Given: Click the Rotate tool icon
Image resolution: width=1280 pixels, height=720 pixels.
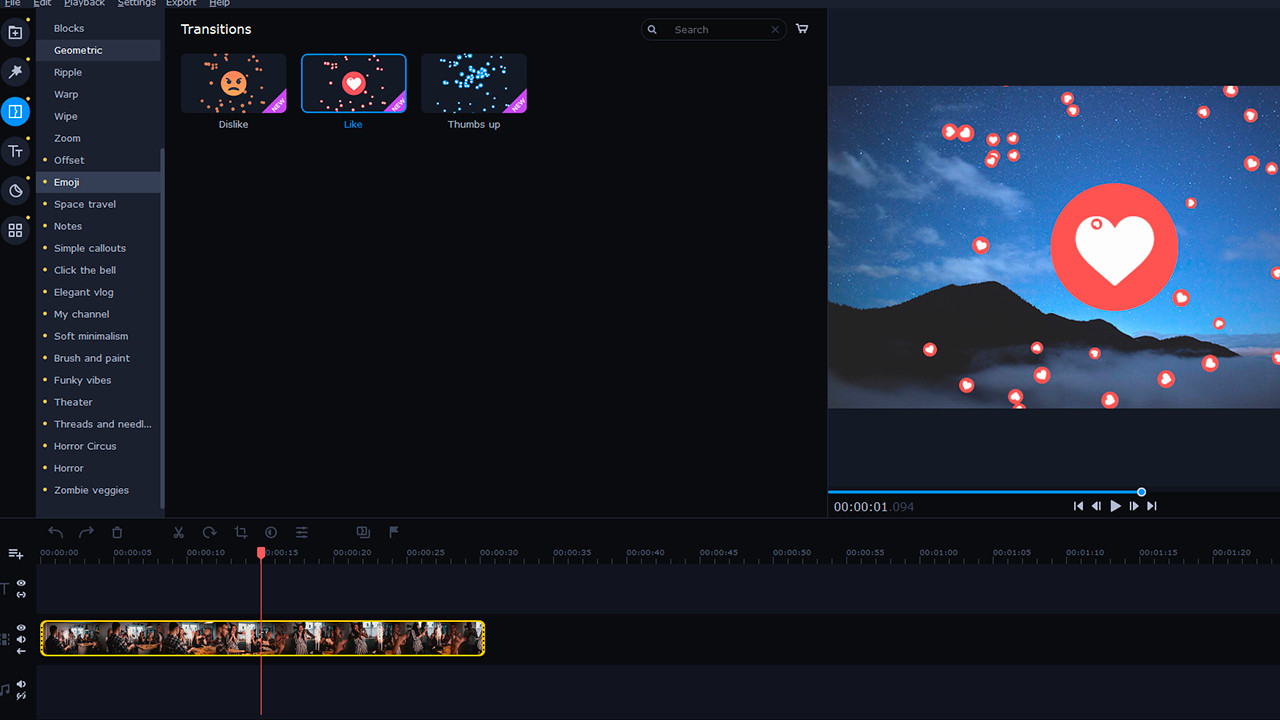Looking at the screenshot, I should [x=208, y=532].
